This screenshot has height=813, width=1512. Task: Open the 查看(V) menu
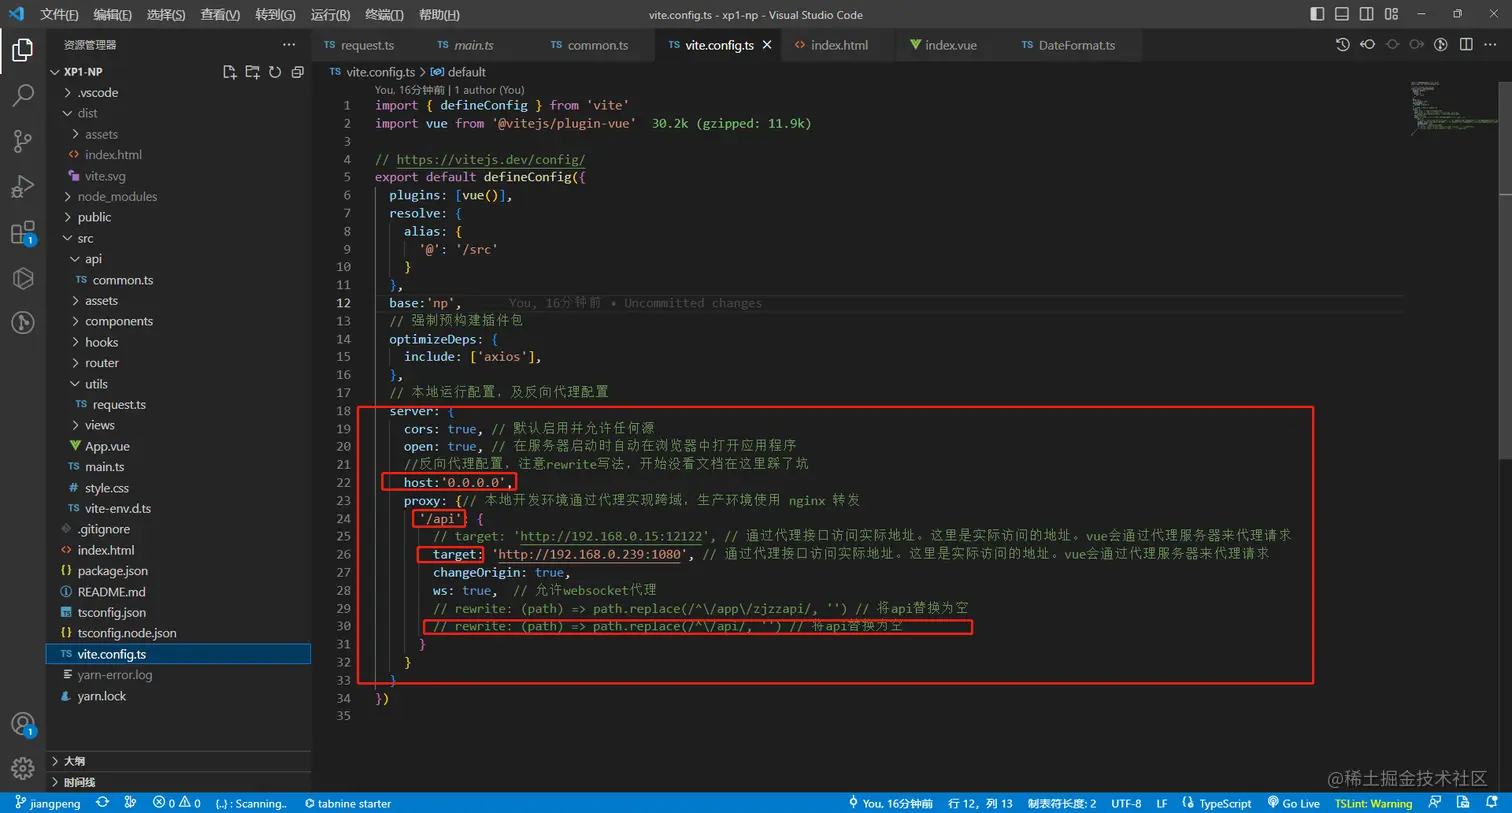coord(220,15)
